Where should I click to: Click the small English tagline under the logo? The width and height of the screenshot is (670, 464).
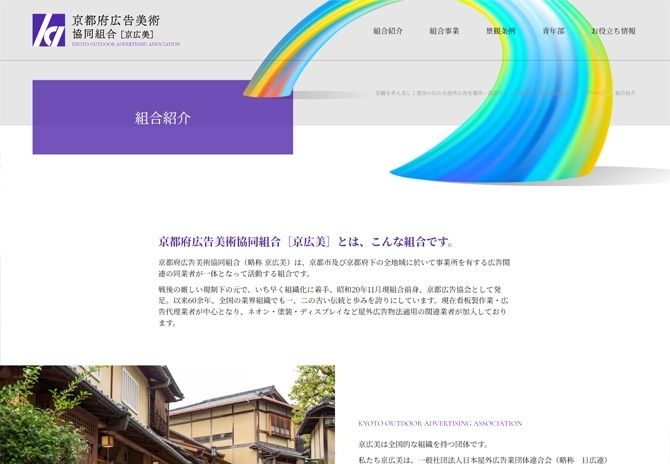click(125, 45)
